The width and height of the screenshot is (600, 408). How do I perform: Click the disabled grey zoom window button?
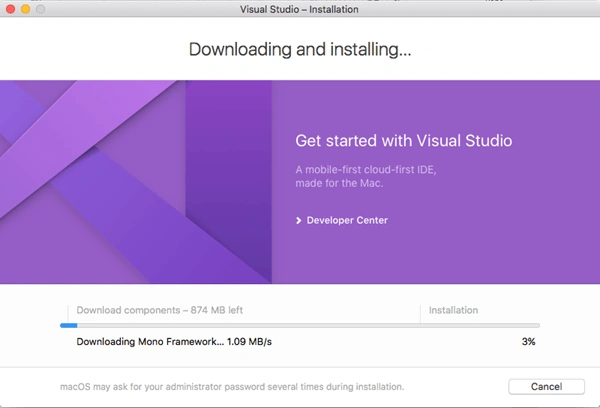coord(41,9)
